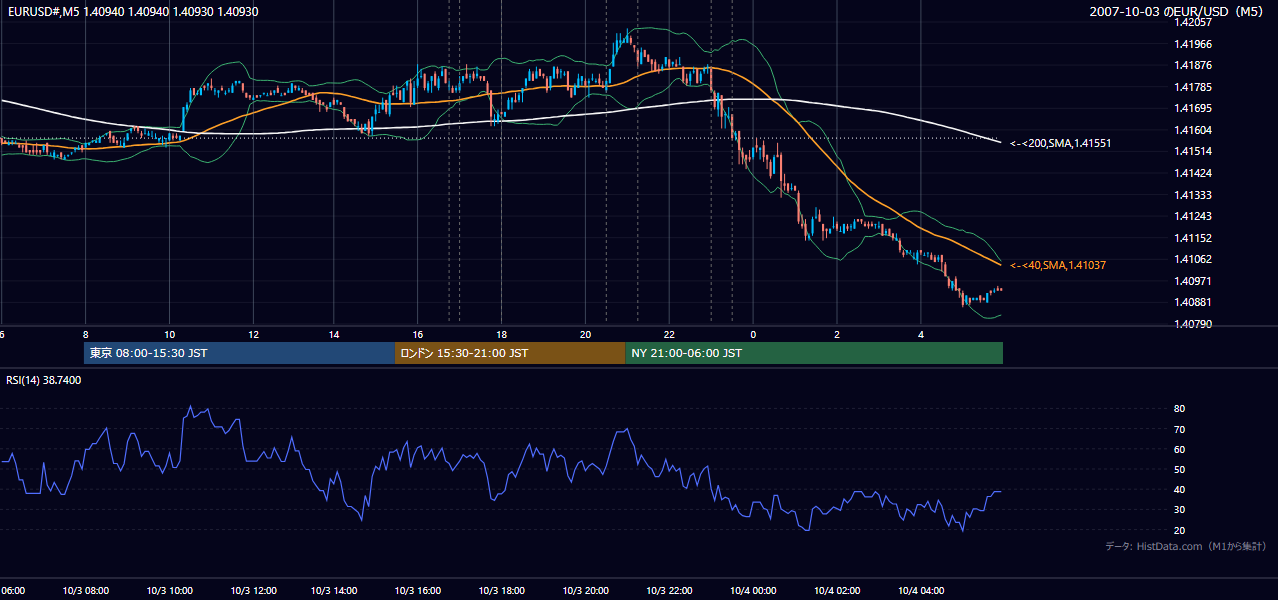This screenshot has height=600, width=1278.
Task: Click midnight hour tick 0 above NY bar
Action: click(753, 334)
